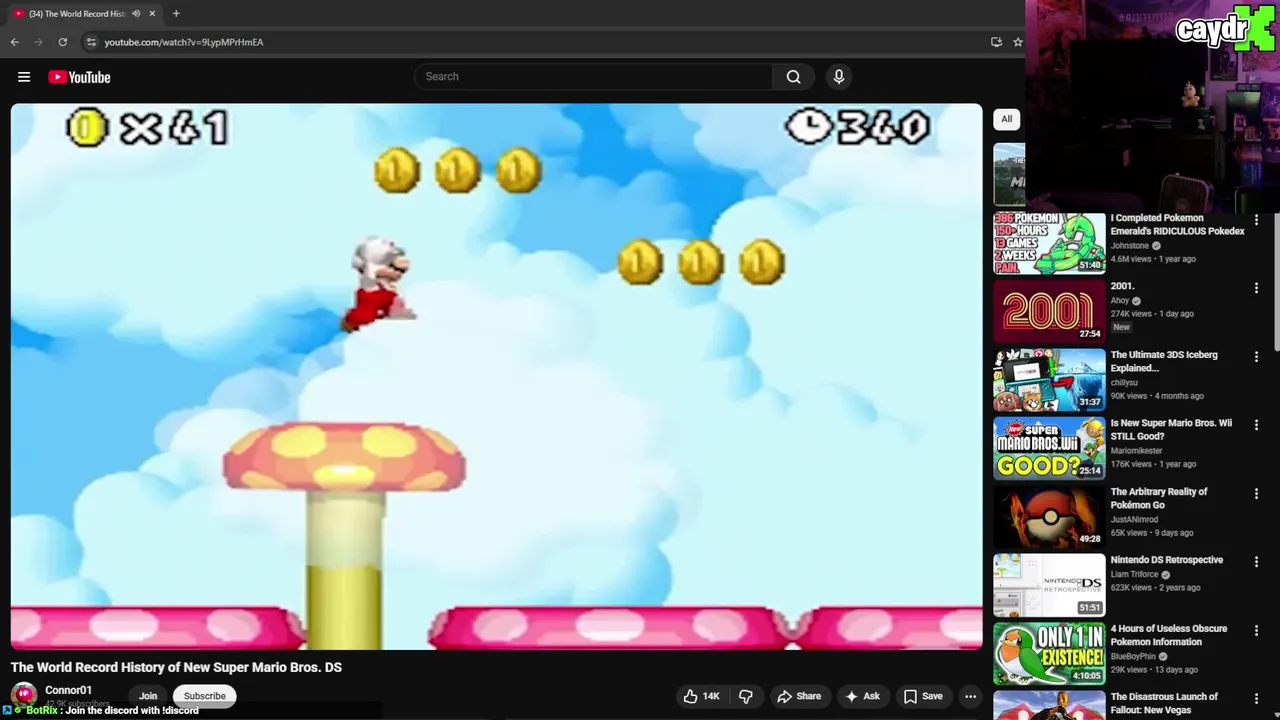Open options menu for Obscure Pokemon Information video
The width and height of the screenshot is (1280, 720).
click(1256, 631)
